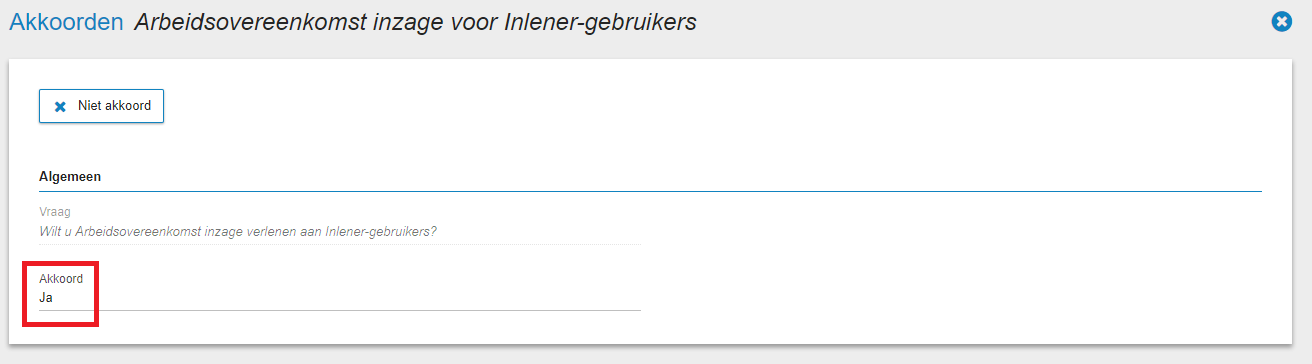
Task: Click the Ja value under Akkoord
Action: pos(46,297)
